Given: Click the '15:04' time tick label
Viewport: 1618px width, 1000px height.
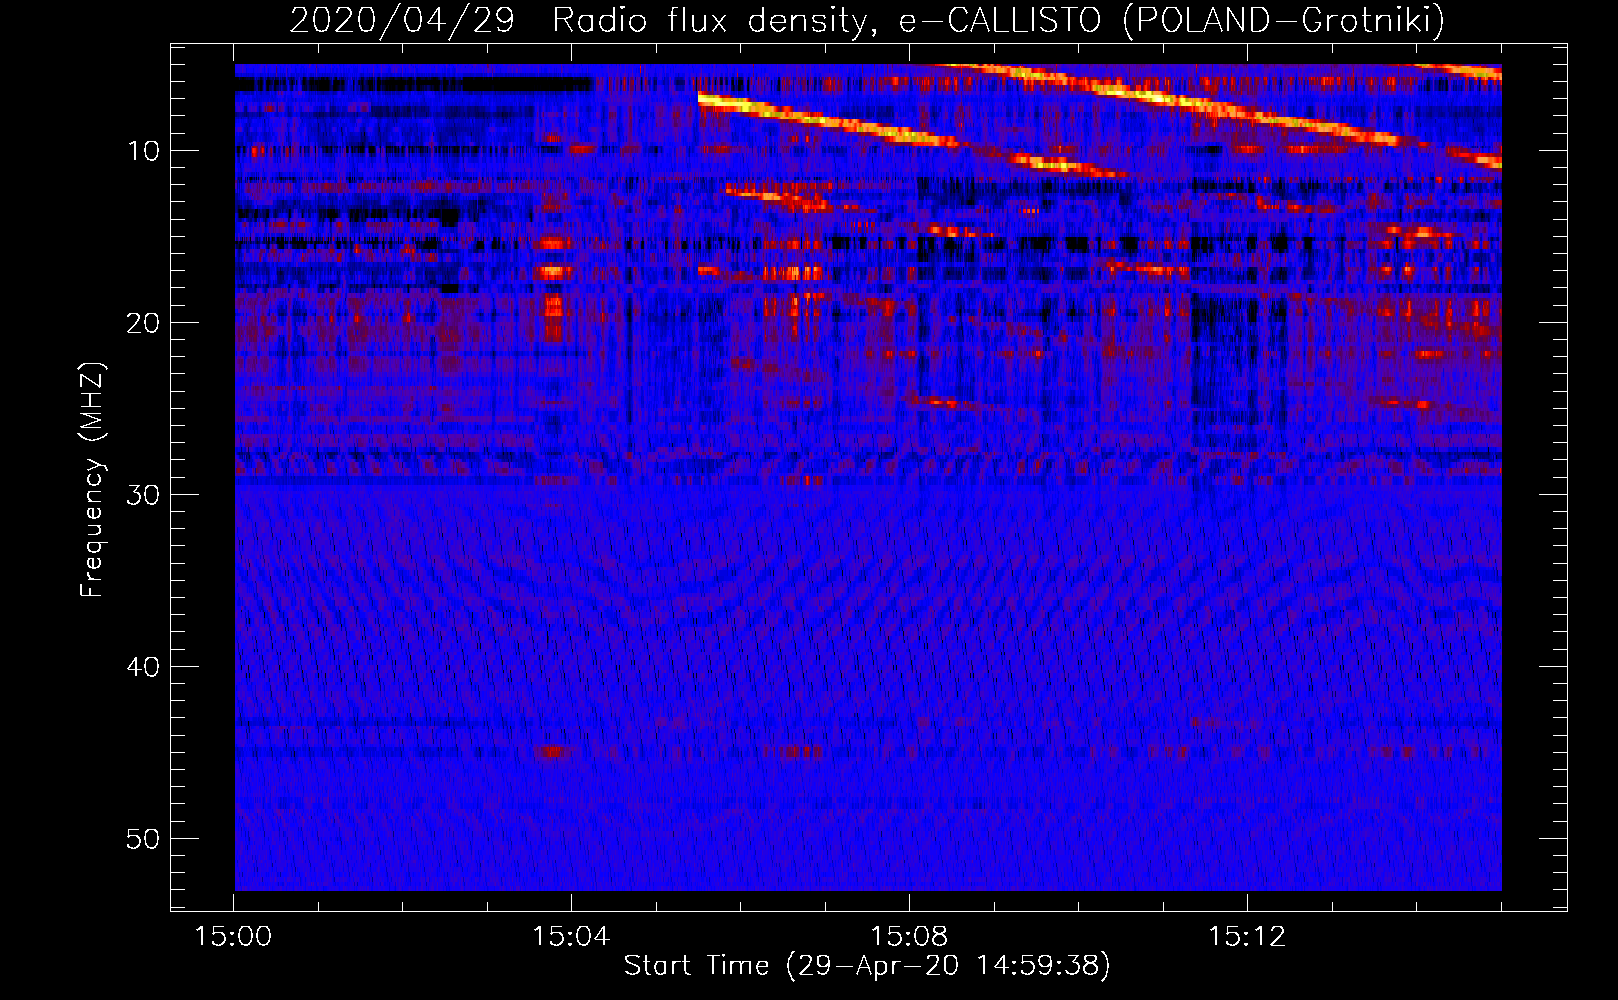Looking at the screenshot, I should 571,937.
